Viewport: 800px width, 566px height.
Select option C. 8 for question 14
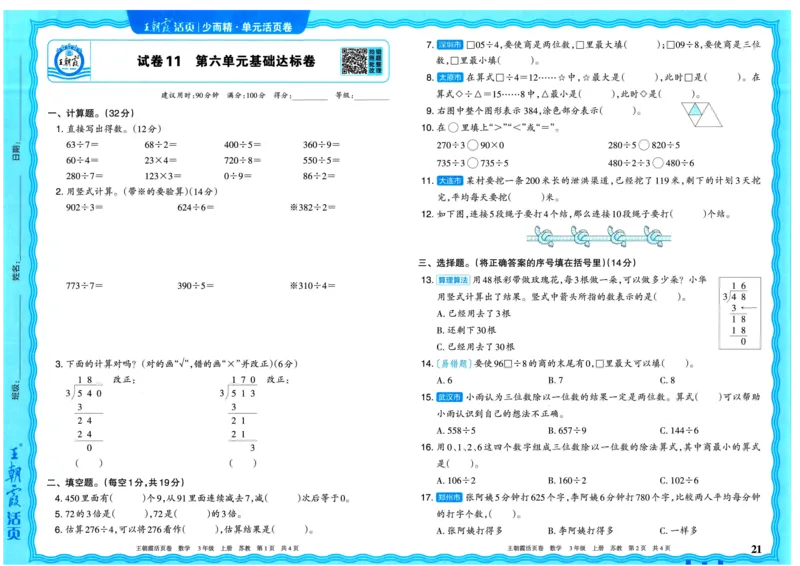point(667,380)
